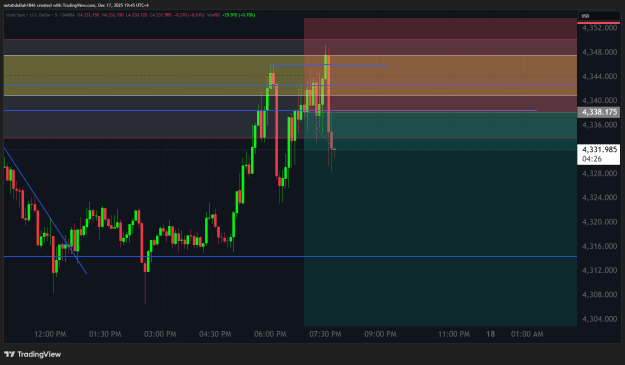
Task: Click the 4,304.000 price axis label
Action: (599, 319)
